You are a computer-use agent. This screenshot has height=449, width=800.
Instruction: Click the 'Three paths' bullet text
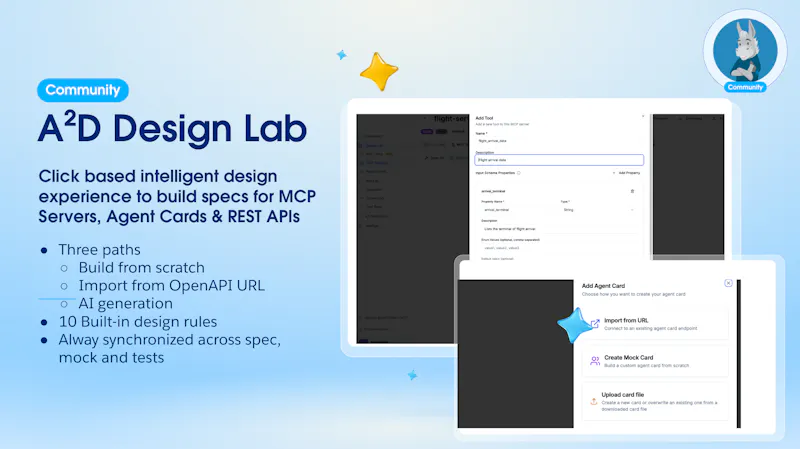pyautogui.click(x=99, y=250)
